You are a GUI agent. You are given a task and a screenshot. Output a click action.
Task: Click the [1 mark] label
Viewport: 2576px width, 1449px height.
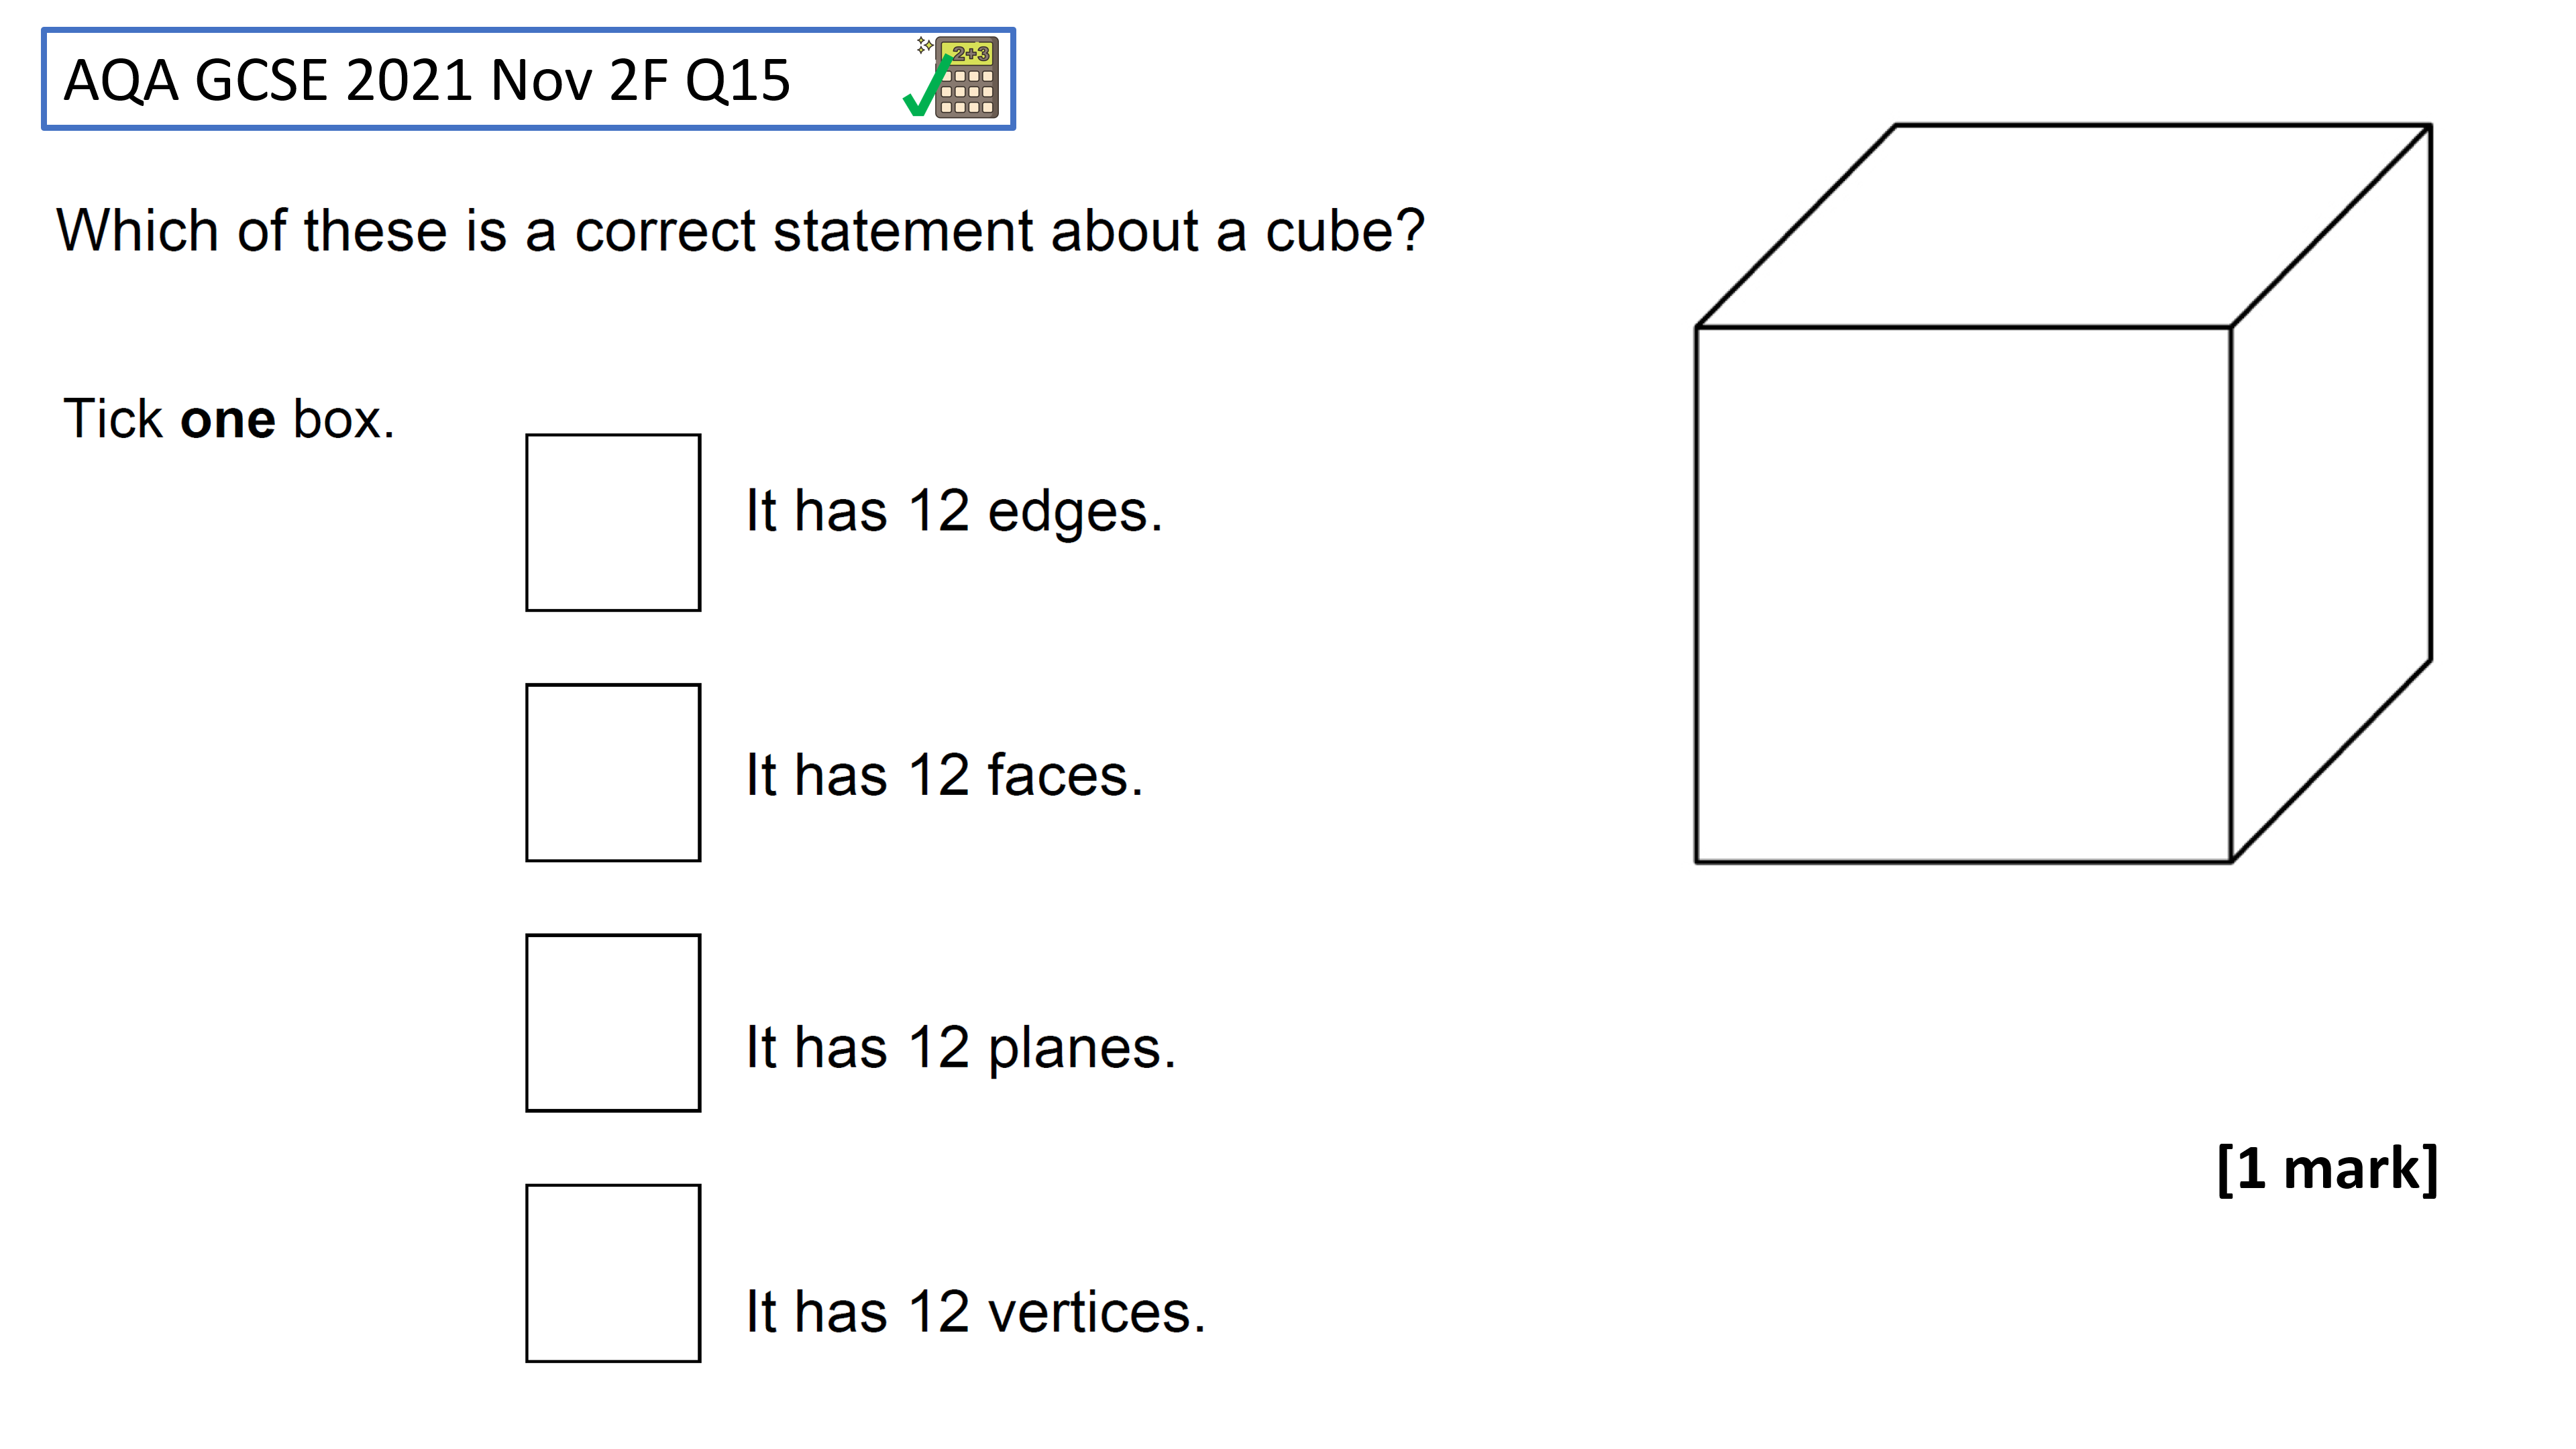pyautogui.click(x=2327, y=1168)
